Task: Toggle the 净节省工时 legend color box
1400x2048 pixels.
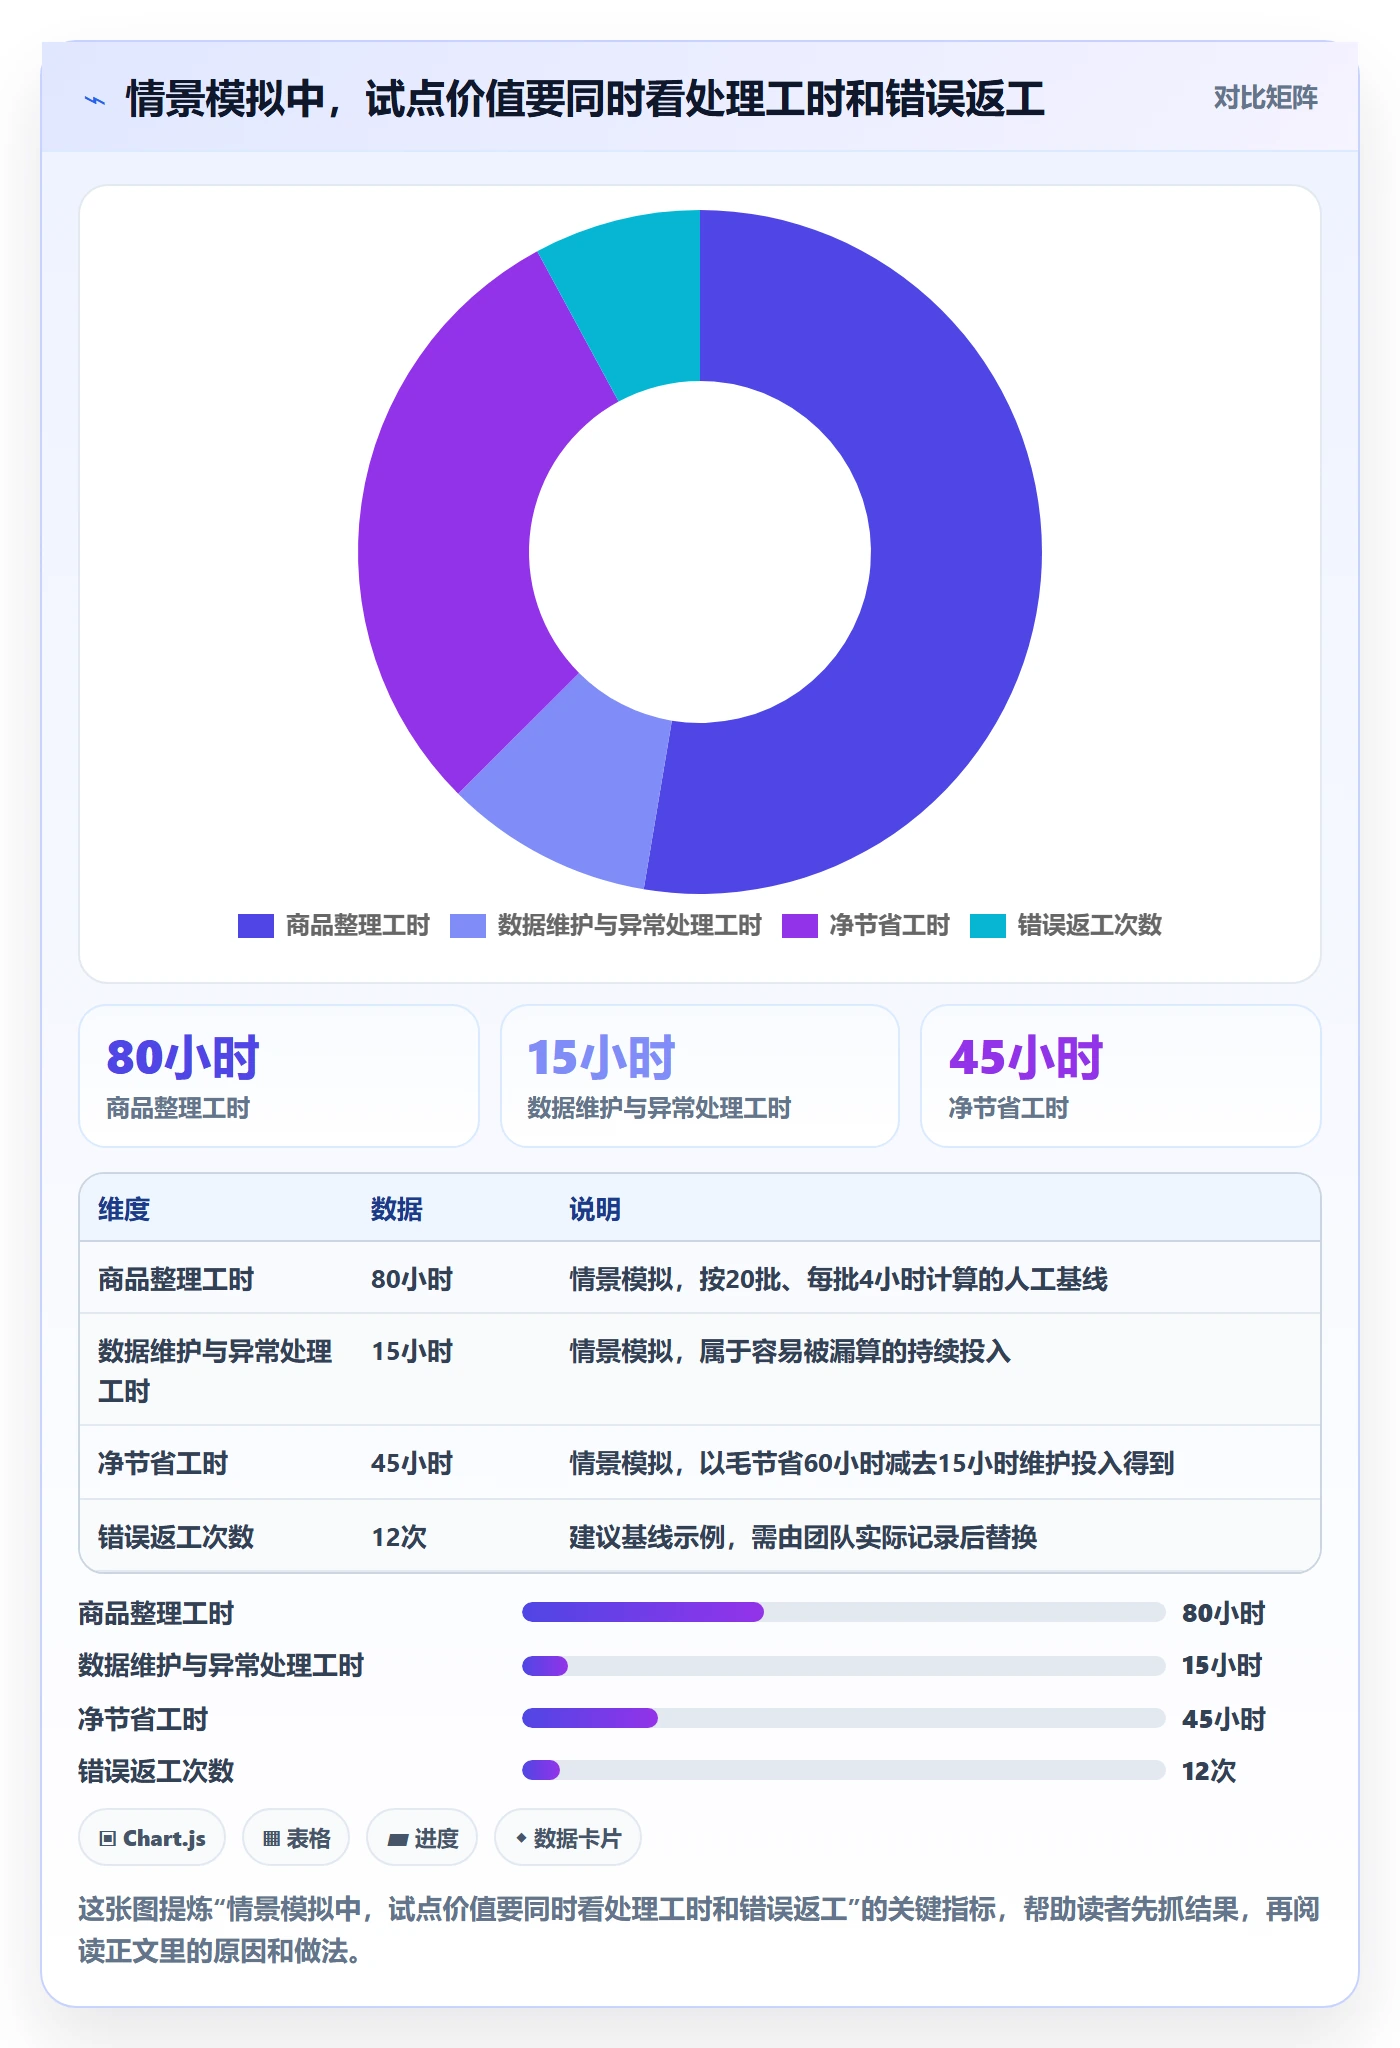Action: coord(799,926)
